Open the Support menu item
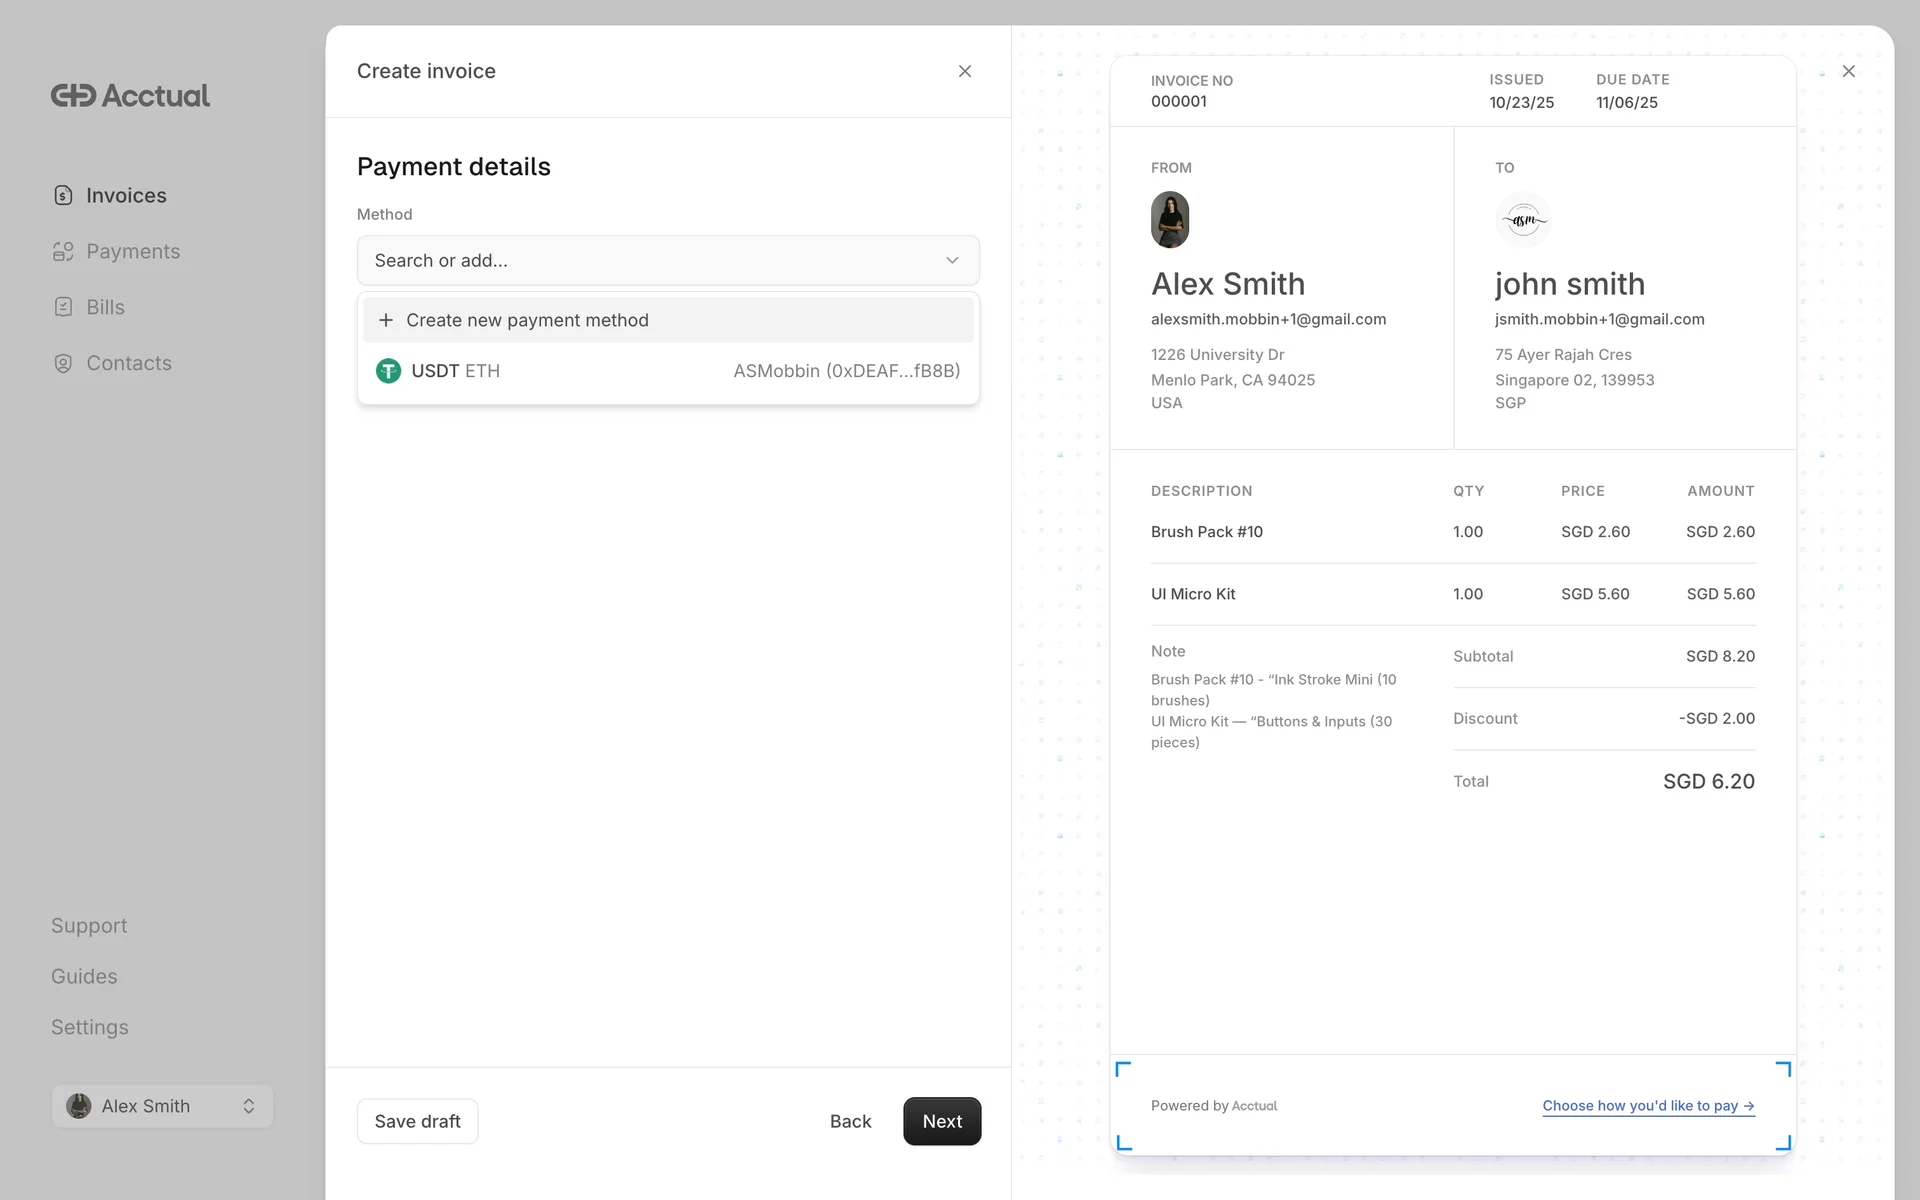The image size is (1920, 1200). pyautogui.click(x=89, y=926)
